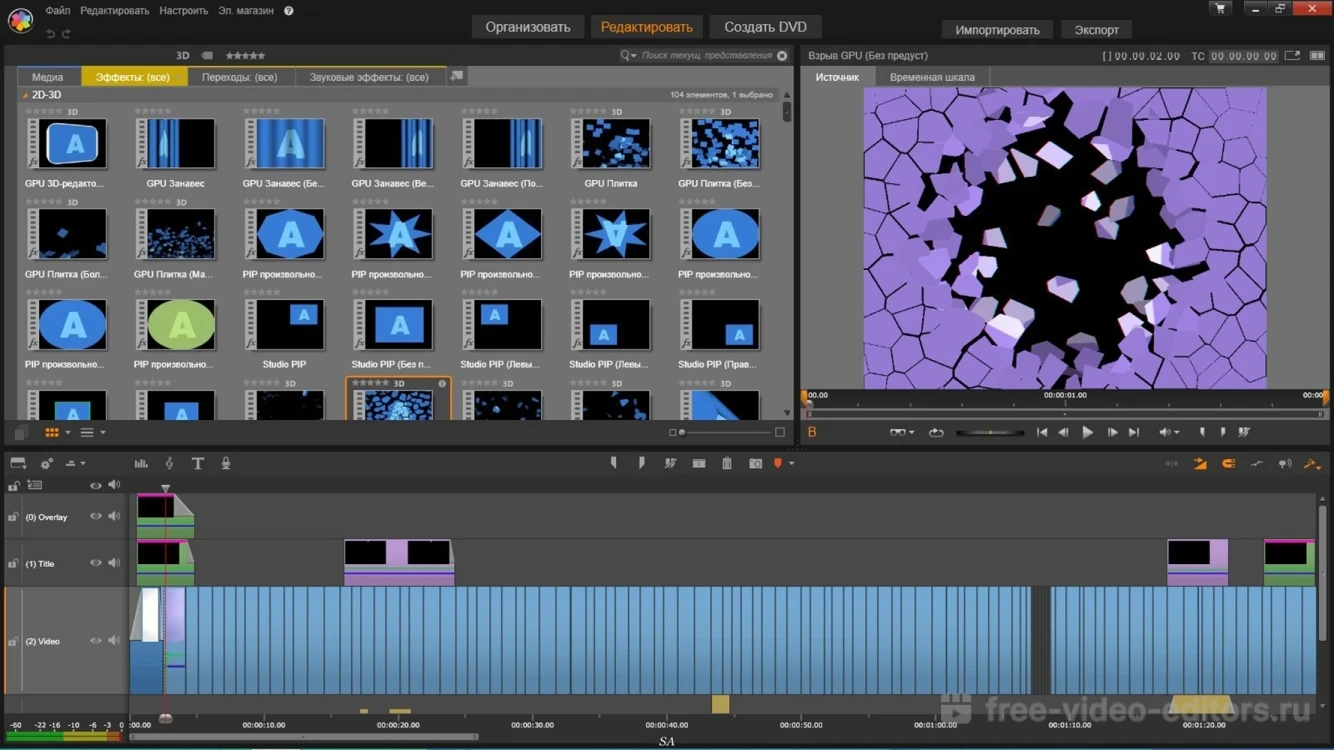Take a snapshot with camera icon
Screen dimensions: 1334x750
click(755, 464)
